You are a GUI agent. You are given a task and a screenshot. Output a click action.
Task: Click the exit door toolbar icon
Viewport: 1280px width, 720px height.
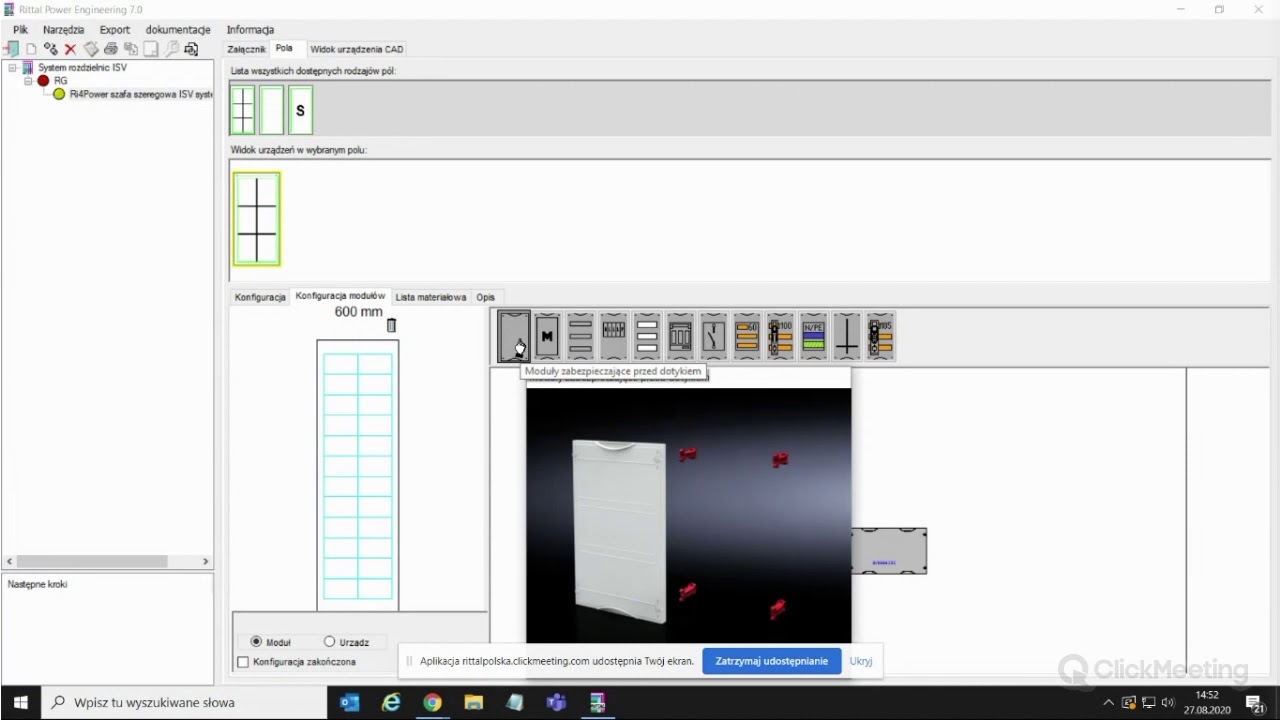[11, 48]
